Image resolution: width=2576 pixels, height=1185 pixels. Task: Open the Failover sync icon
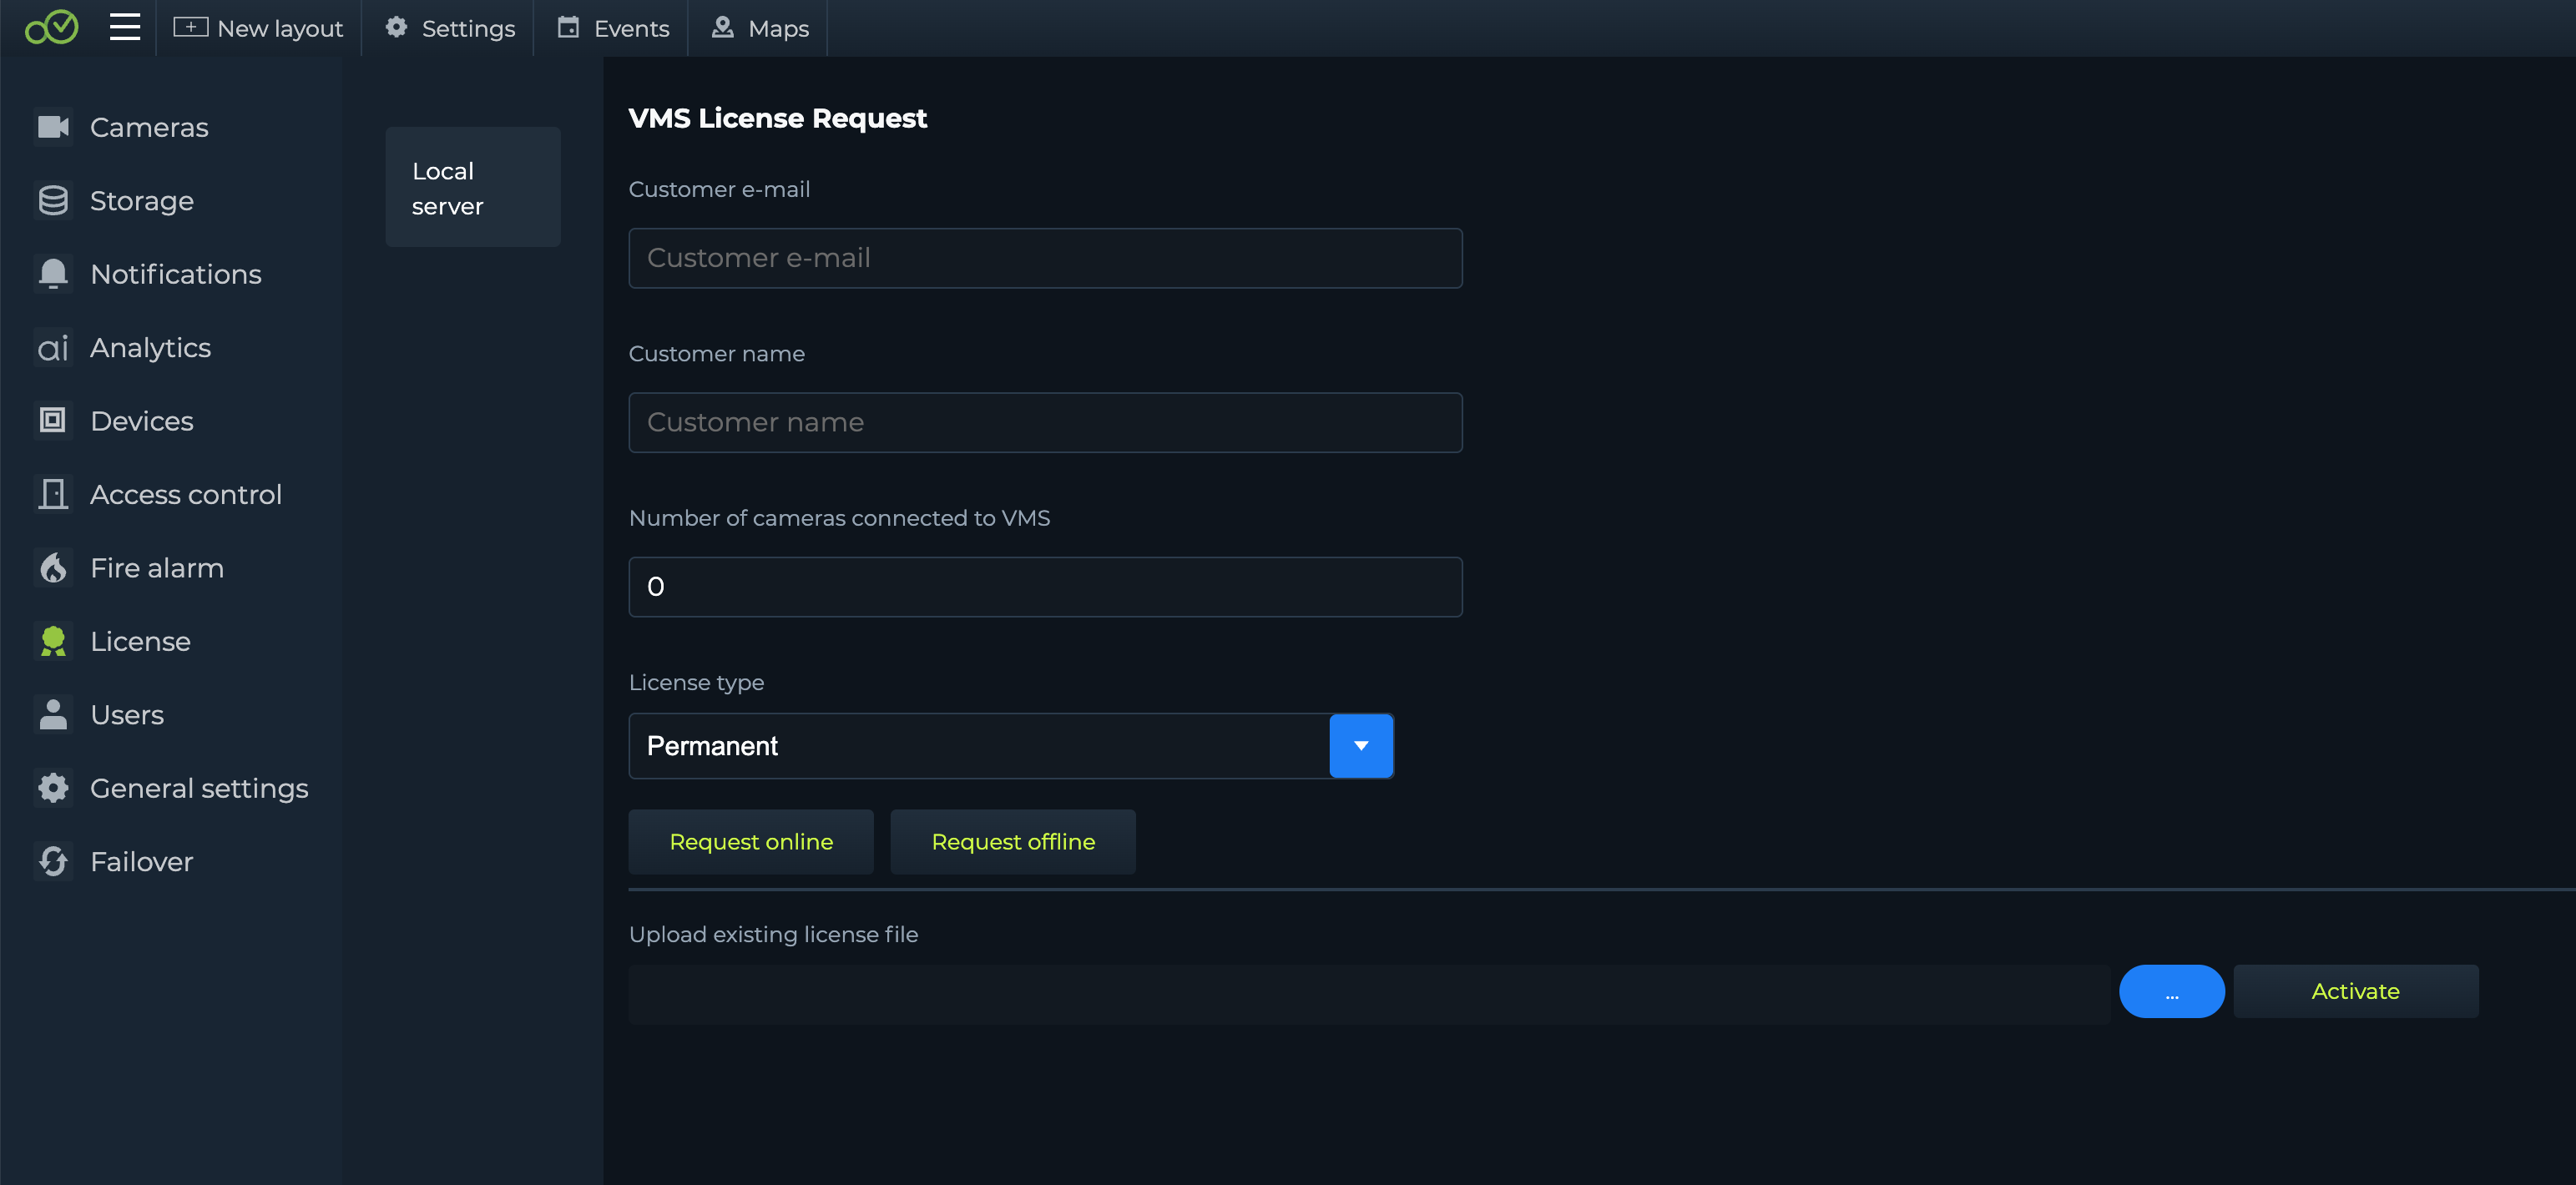[x=53, y=861]
